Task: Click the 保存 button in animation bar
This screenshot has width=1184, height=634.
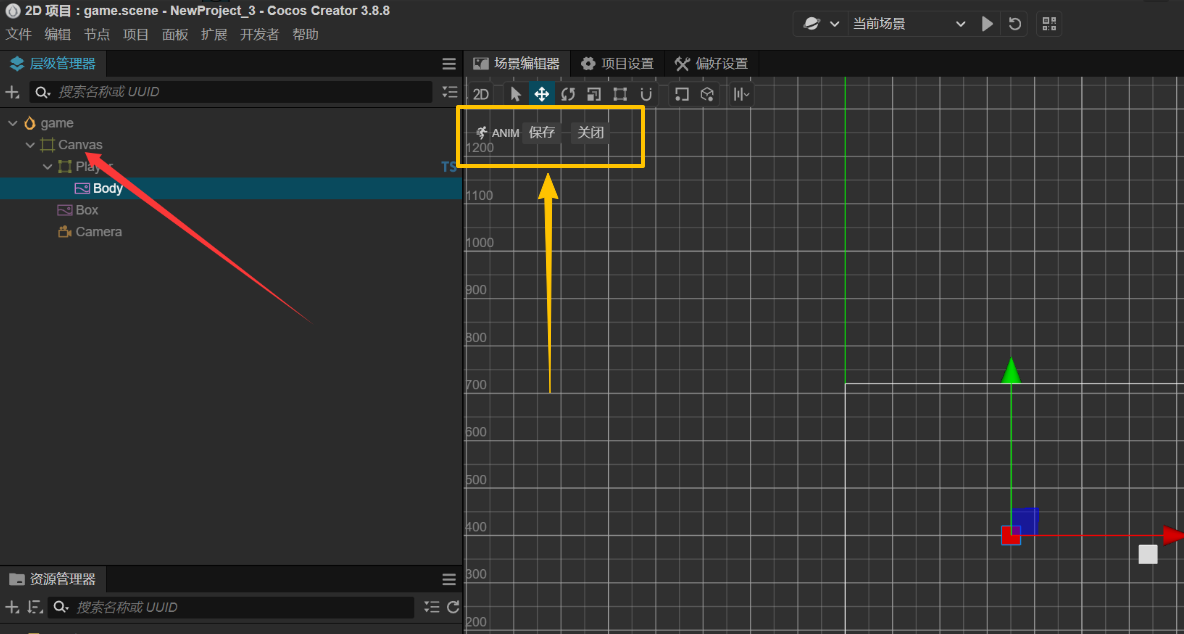Action: (x=542, y=133)
